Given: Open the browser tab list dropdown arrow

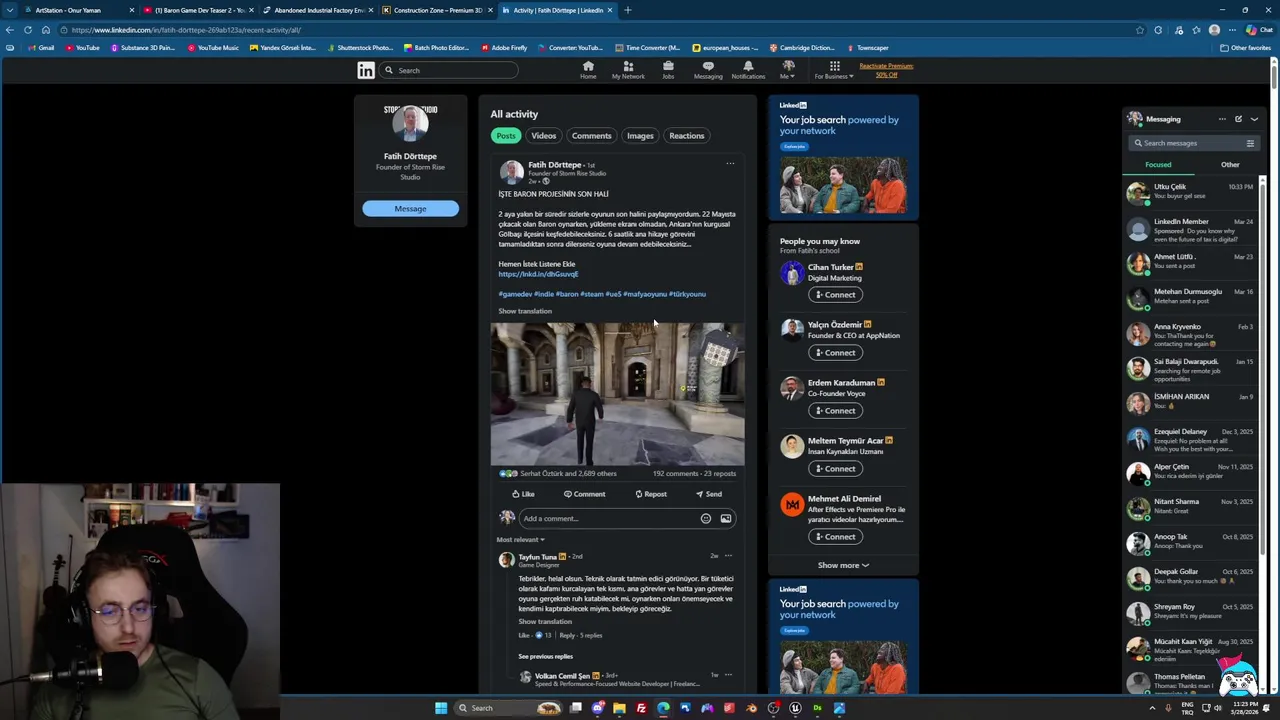Looking at the screenshot, I should point(10,10).
